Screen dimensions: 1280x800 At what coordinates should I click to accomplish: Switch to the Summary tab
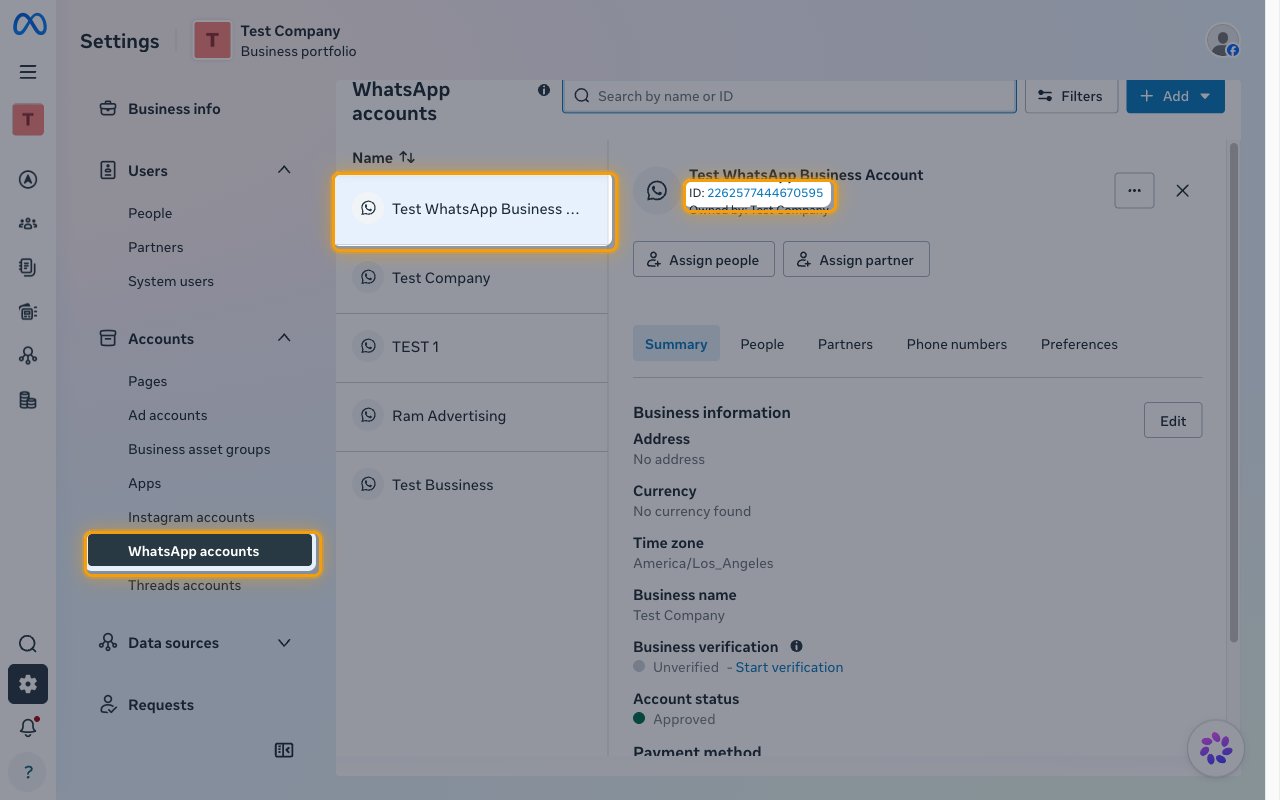click(x=676, y=344)
